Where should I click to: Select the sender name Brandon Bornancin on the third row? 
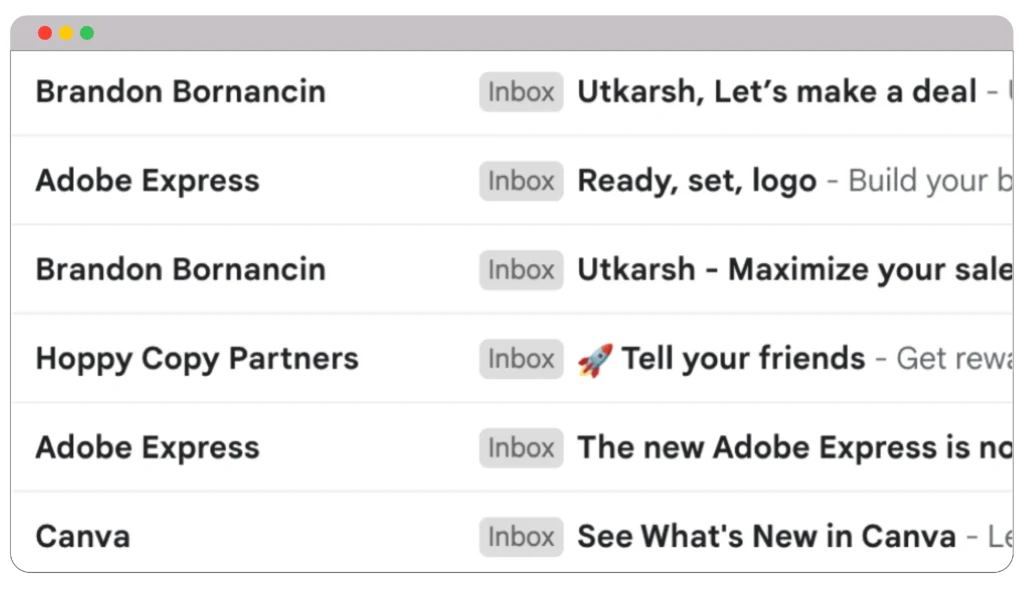pos(180,269)
